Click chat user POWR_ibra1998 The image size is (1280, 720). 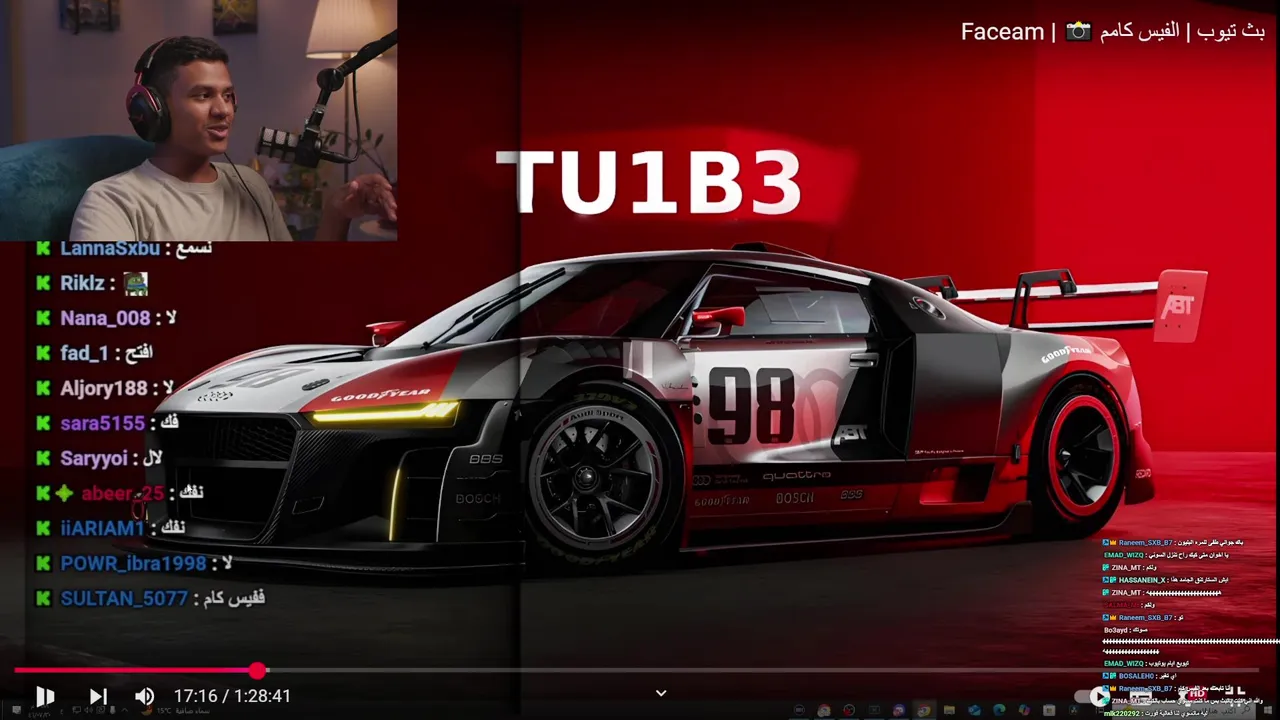pyautogui.click(x=133, y=563)
